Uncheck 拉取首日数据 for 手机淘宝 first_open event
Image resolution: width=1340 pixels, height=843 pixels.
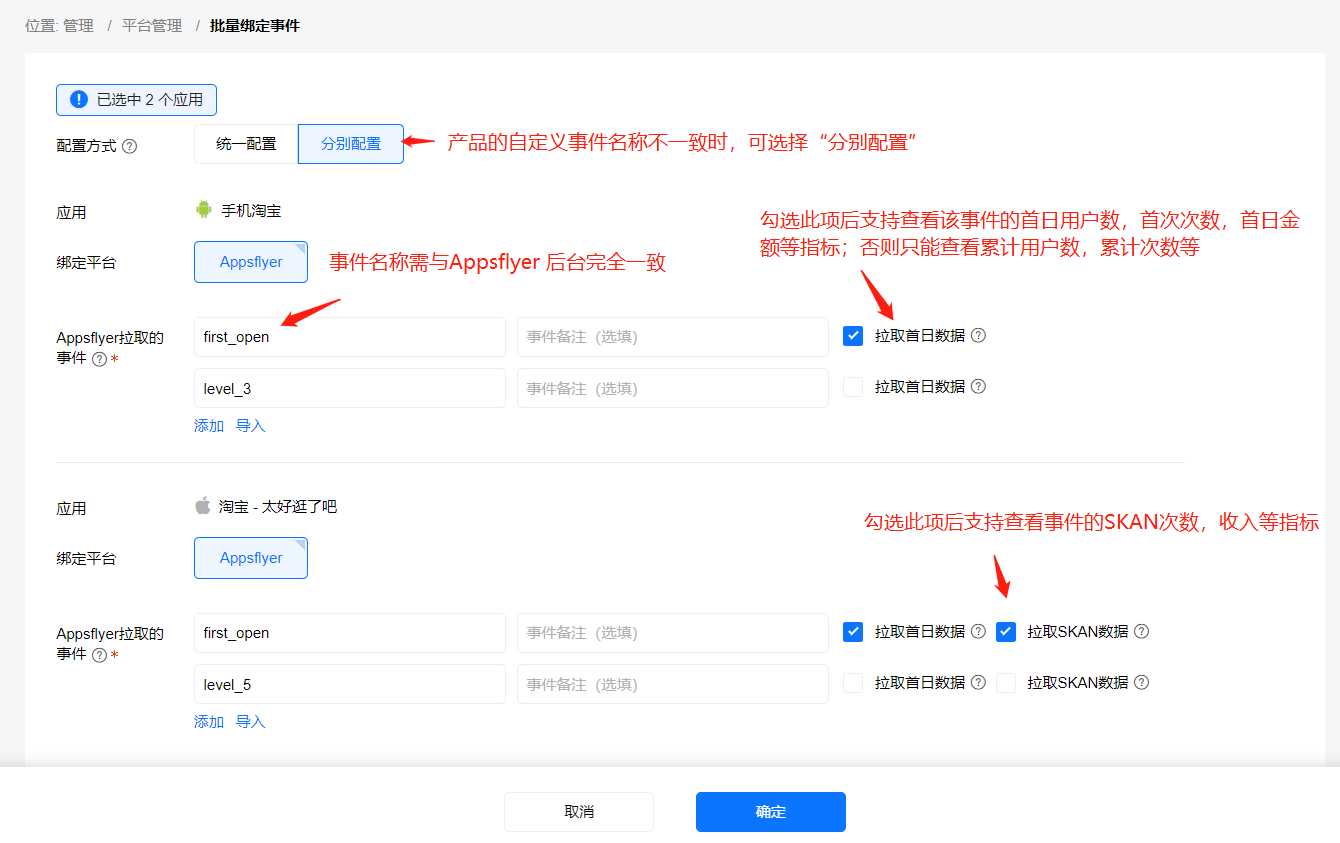[853, 336]
